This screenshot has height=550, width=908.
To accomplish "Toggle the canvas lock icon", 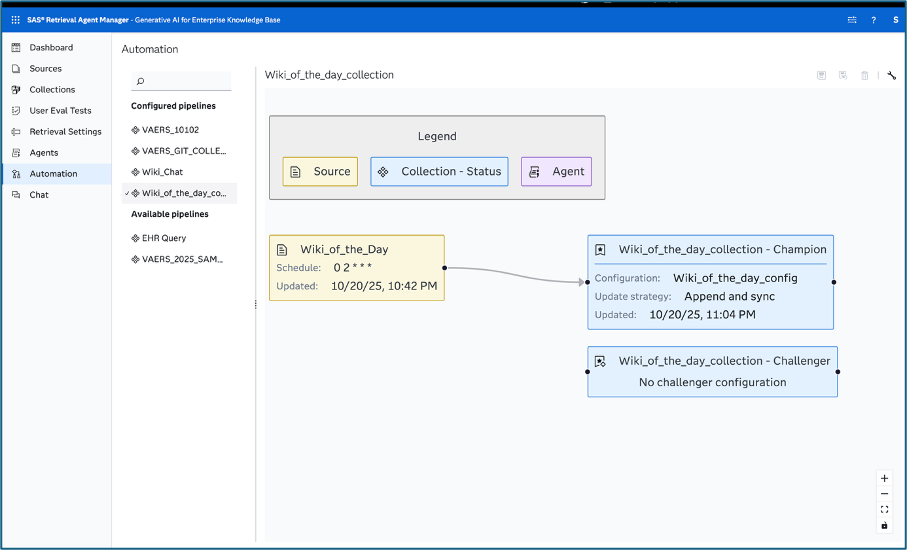I will pos(884,525).
